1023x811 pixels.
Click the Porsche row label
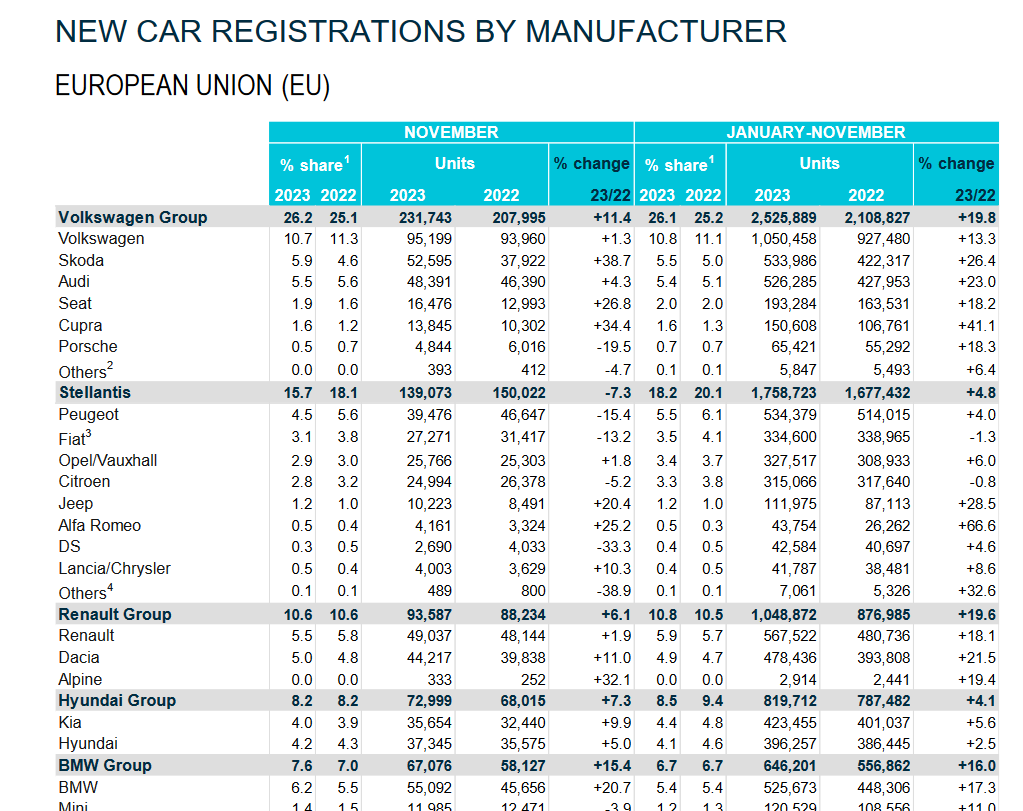point(88,346)
